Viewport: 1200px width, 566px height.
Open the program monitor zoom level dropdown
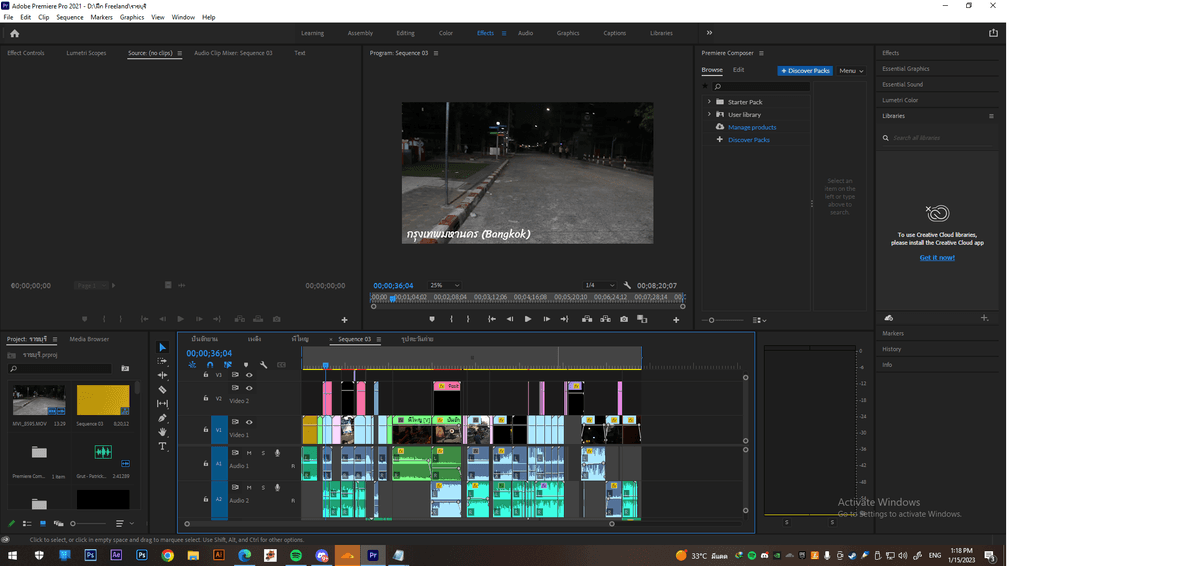point(445,285)
